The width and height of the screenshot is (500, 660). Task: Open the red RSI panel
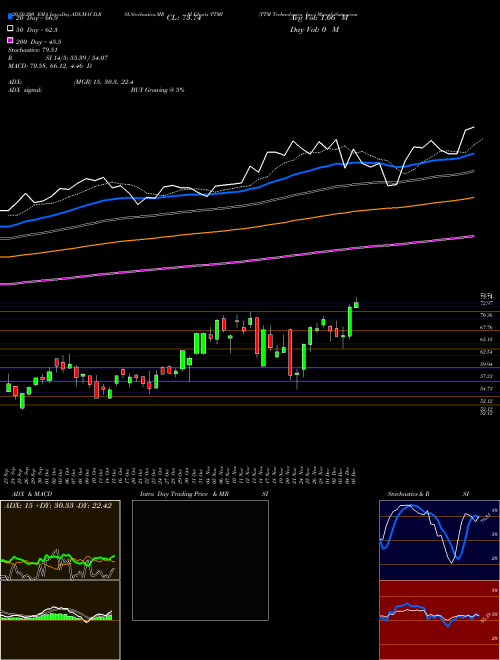pyautogui.click(x=439, y=620)
